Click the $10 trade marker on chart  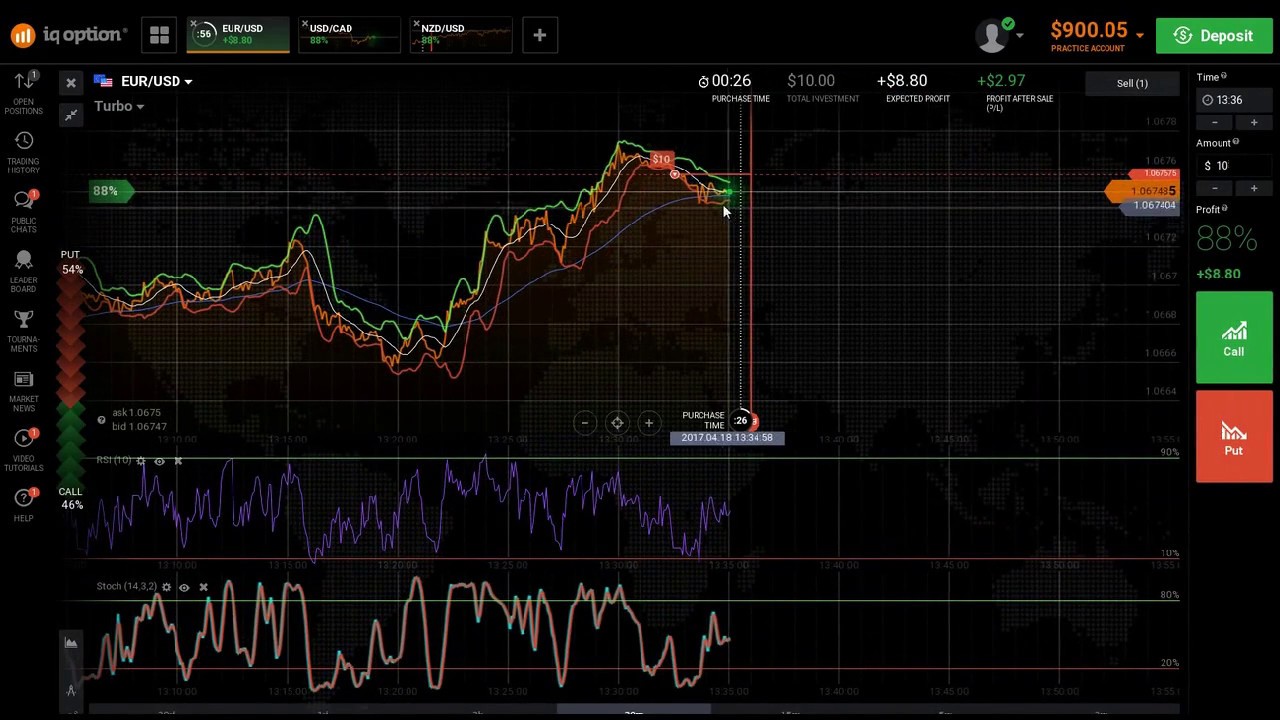coord(661,160)
